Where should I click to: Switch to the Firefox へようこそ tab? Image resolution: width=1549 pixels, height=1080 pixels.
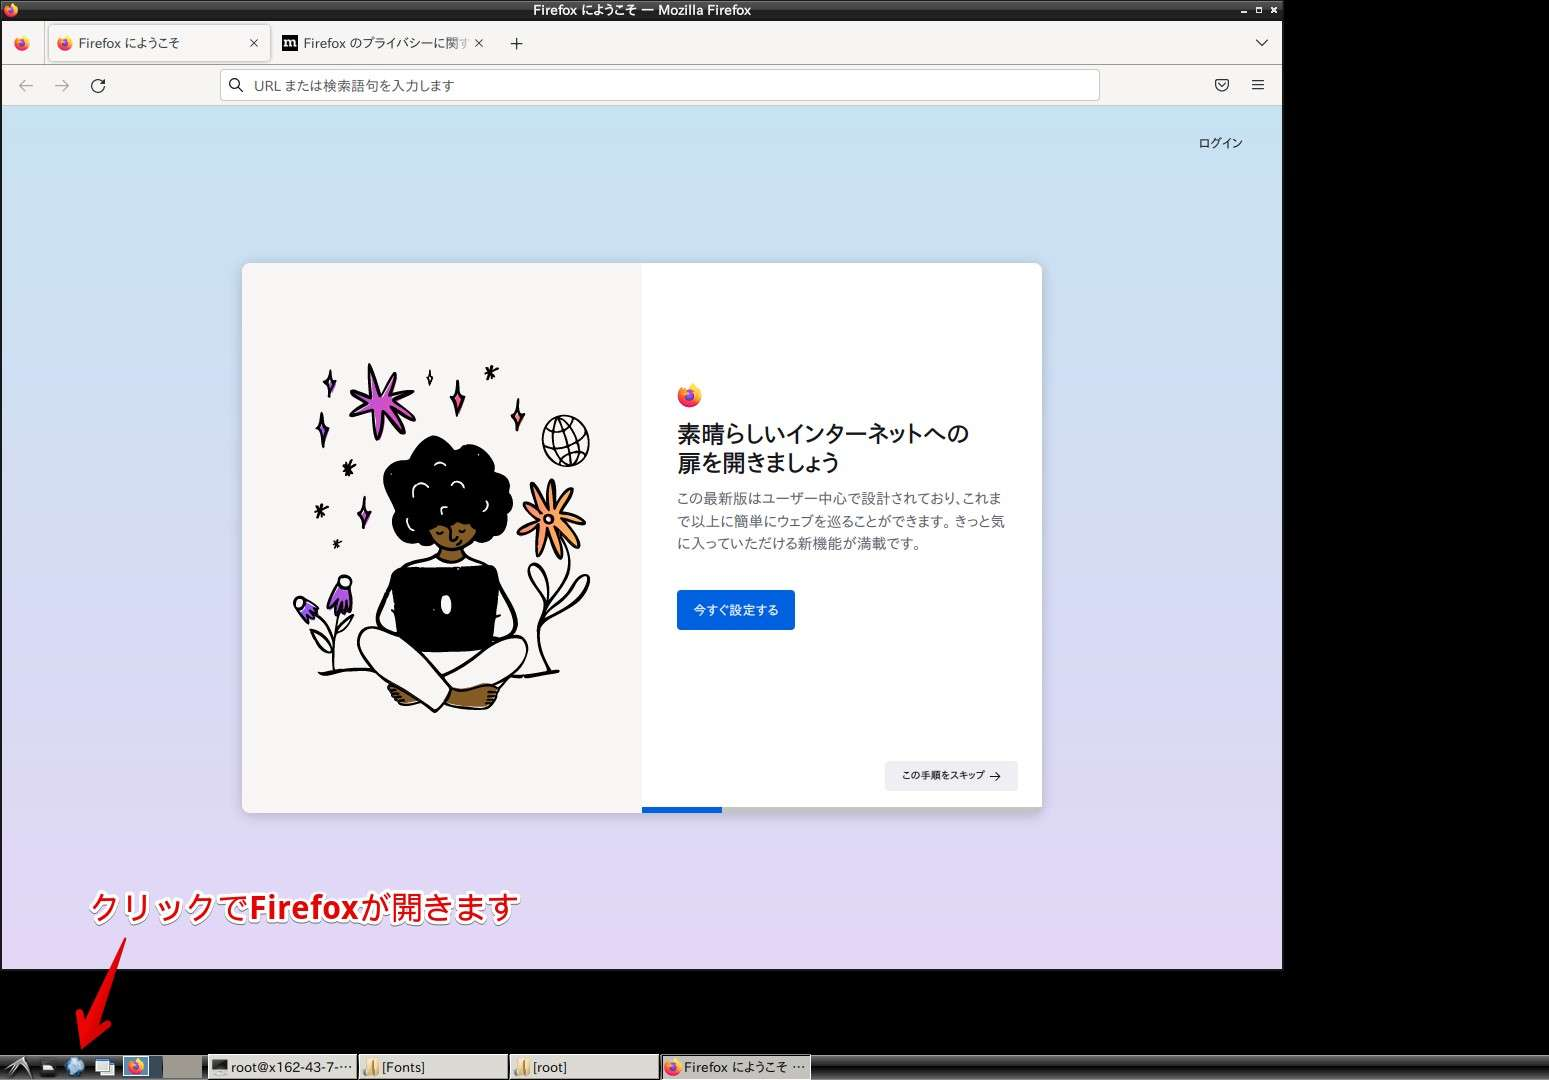159,44
